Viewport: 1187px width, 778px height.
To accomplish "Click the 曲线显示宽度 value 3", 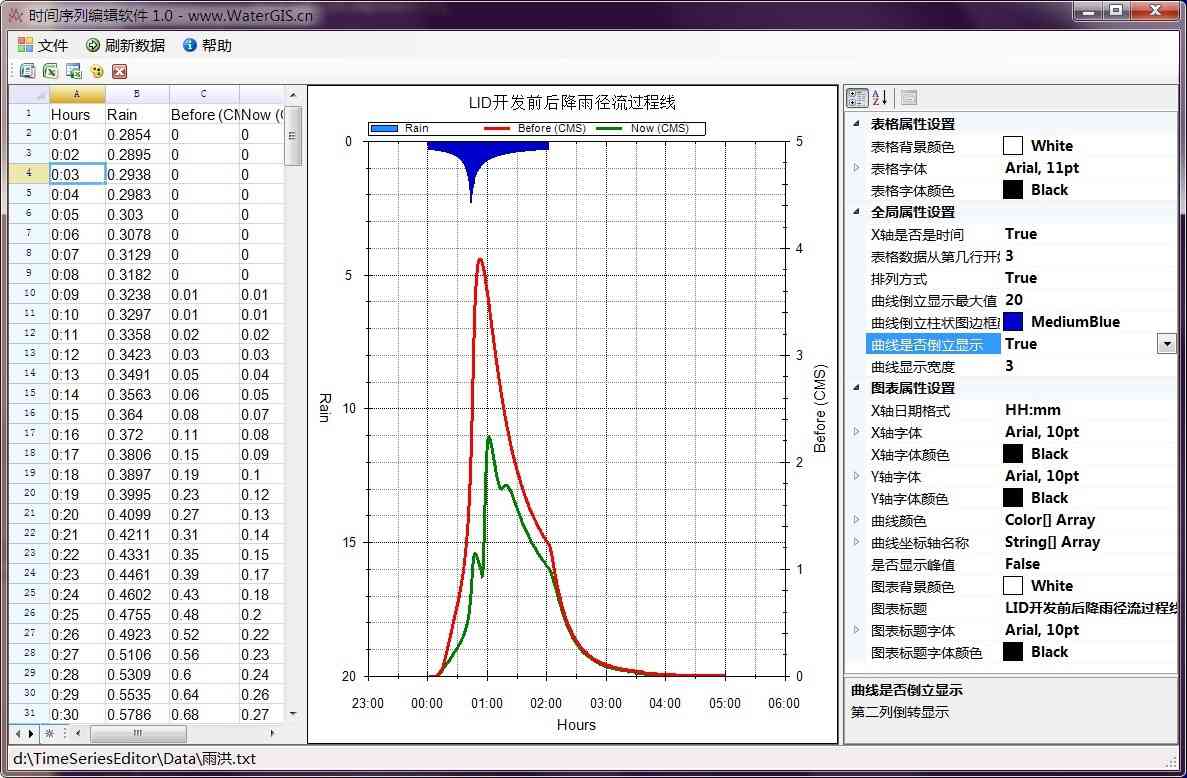I will (1009, 366).
